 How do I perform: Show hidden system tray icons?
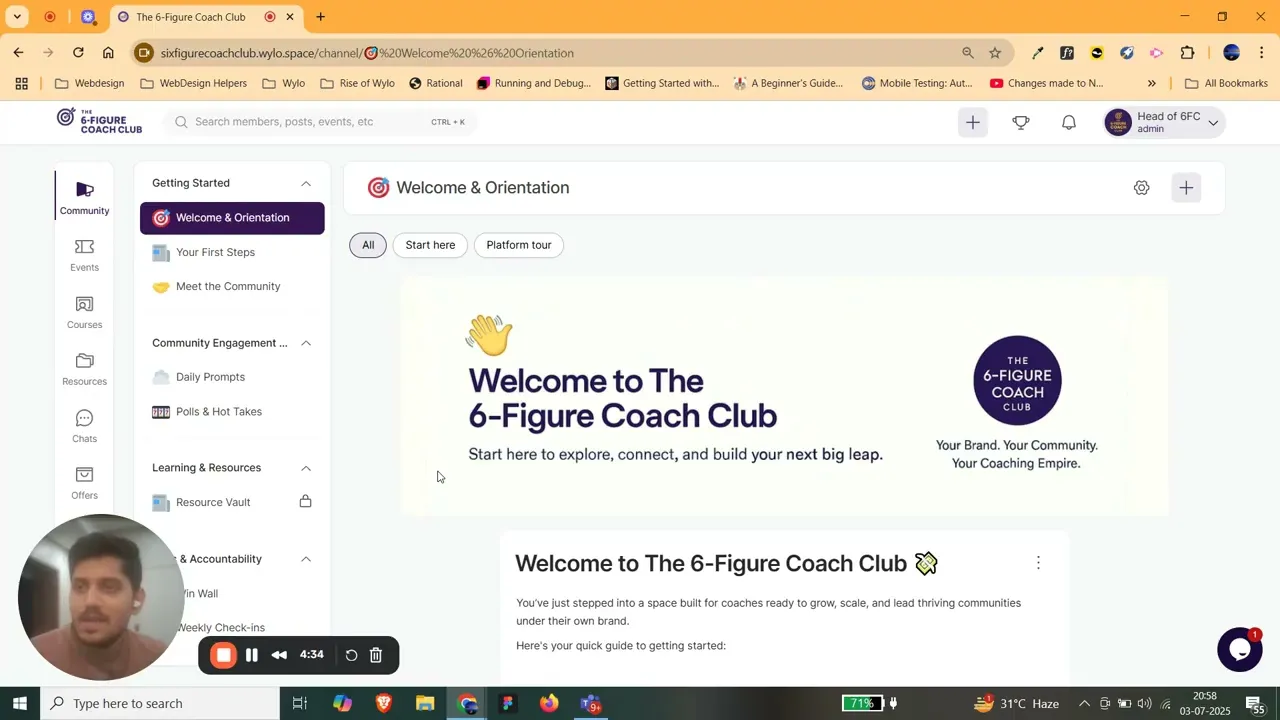(x=1084, y=704)
